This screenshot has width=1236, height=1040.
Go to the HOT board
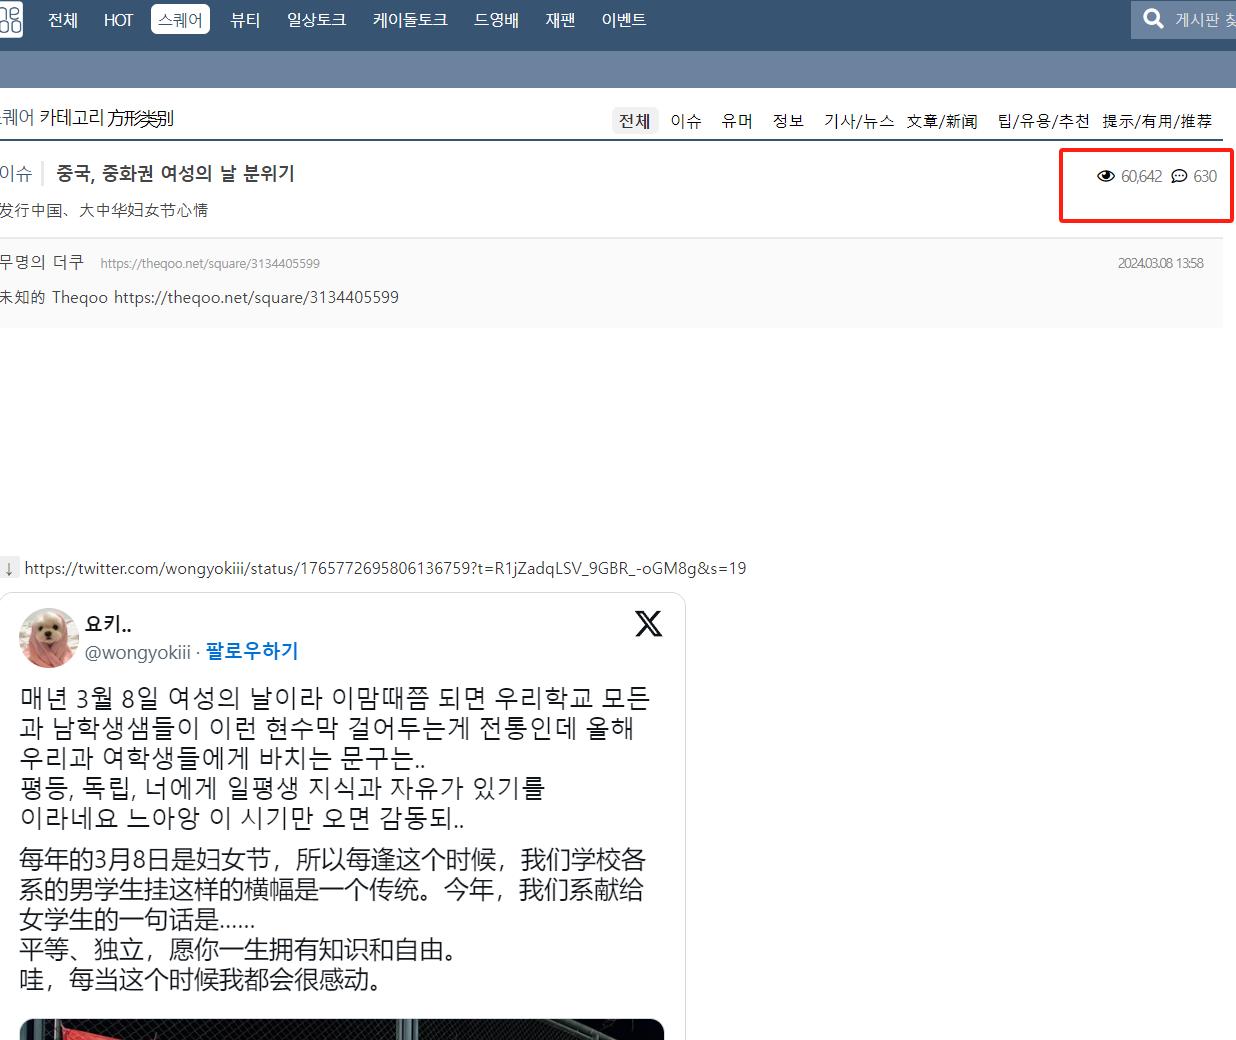[x=118, y=20]
